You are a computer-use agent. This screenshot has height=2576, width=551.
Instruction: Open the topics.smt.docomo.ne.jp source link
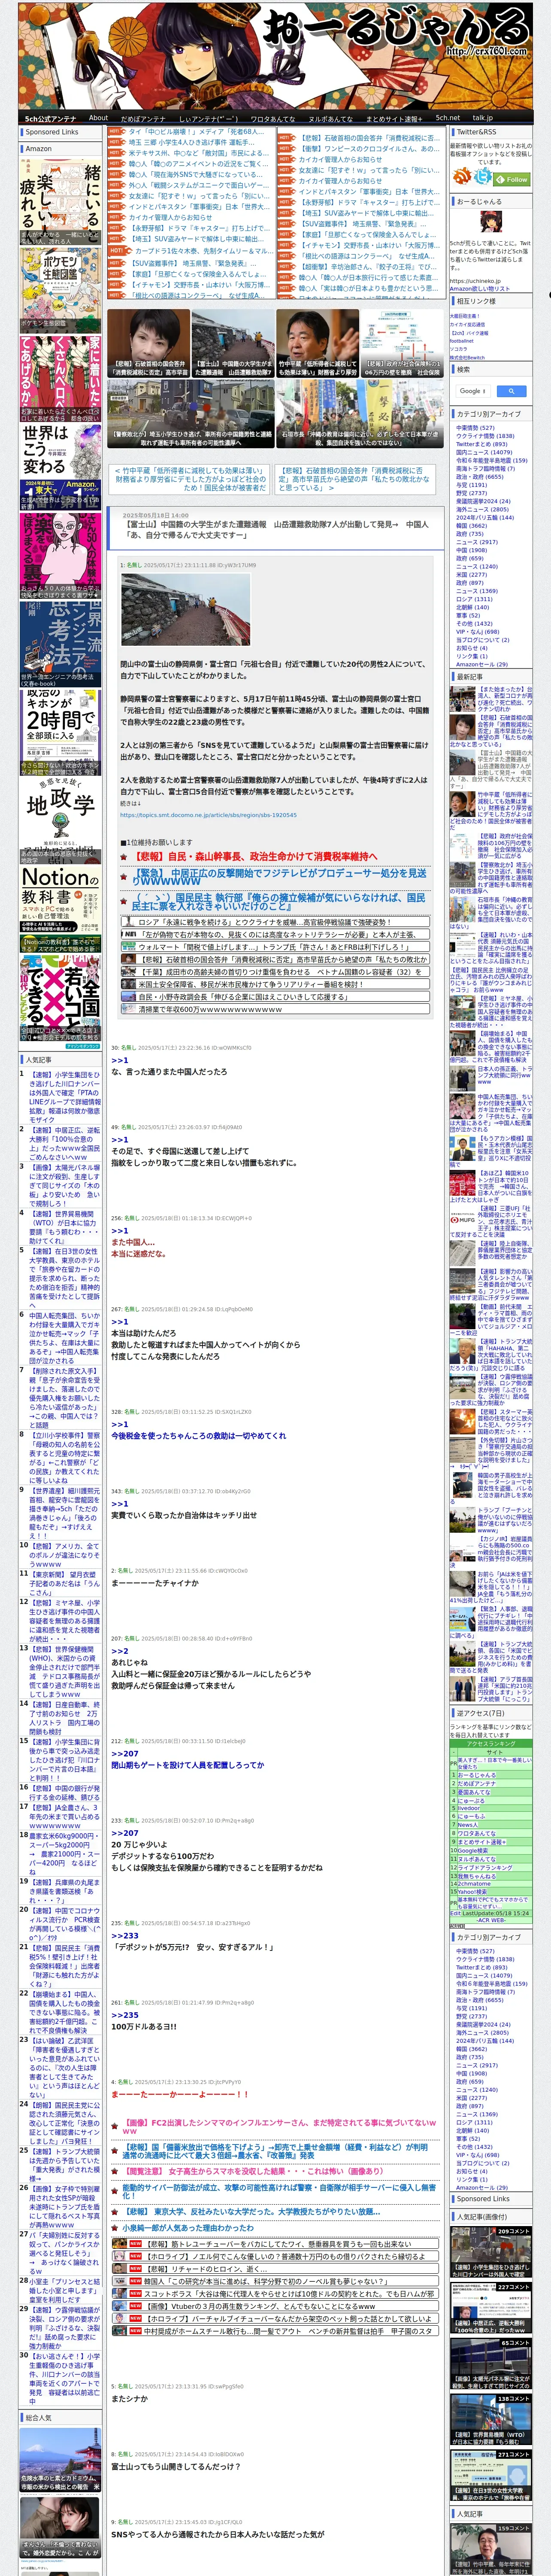pos(208,814)
